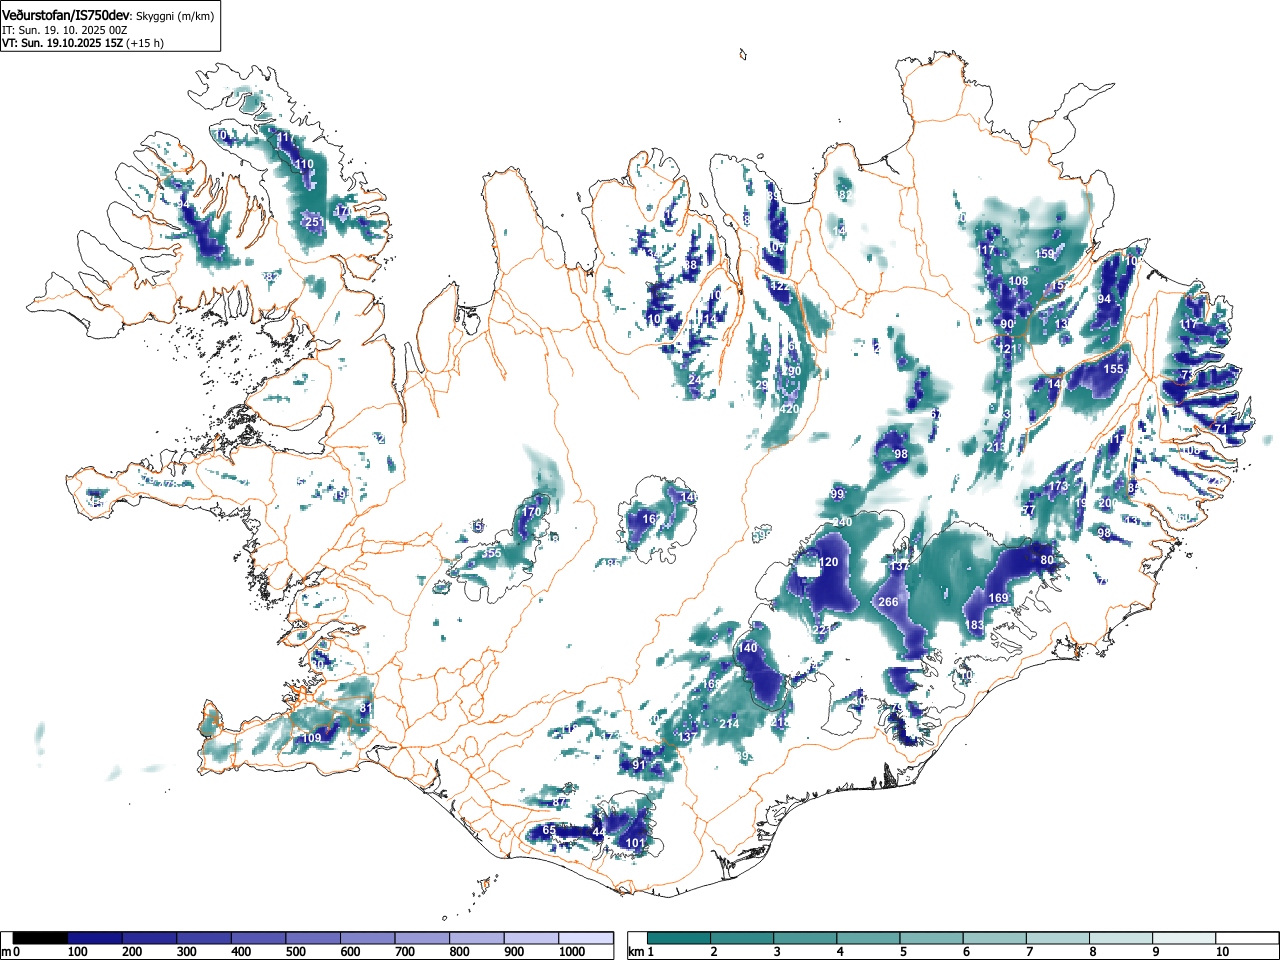Click the visibility value 155 on the map
1280x960 pixels.
point(1113,369)
